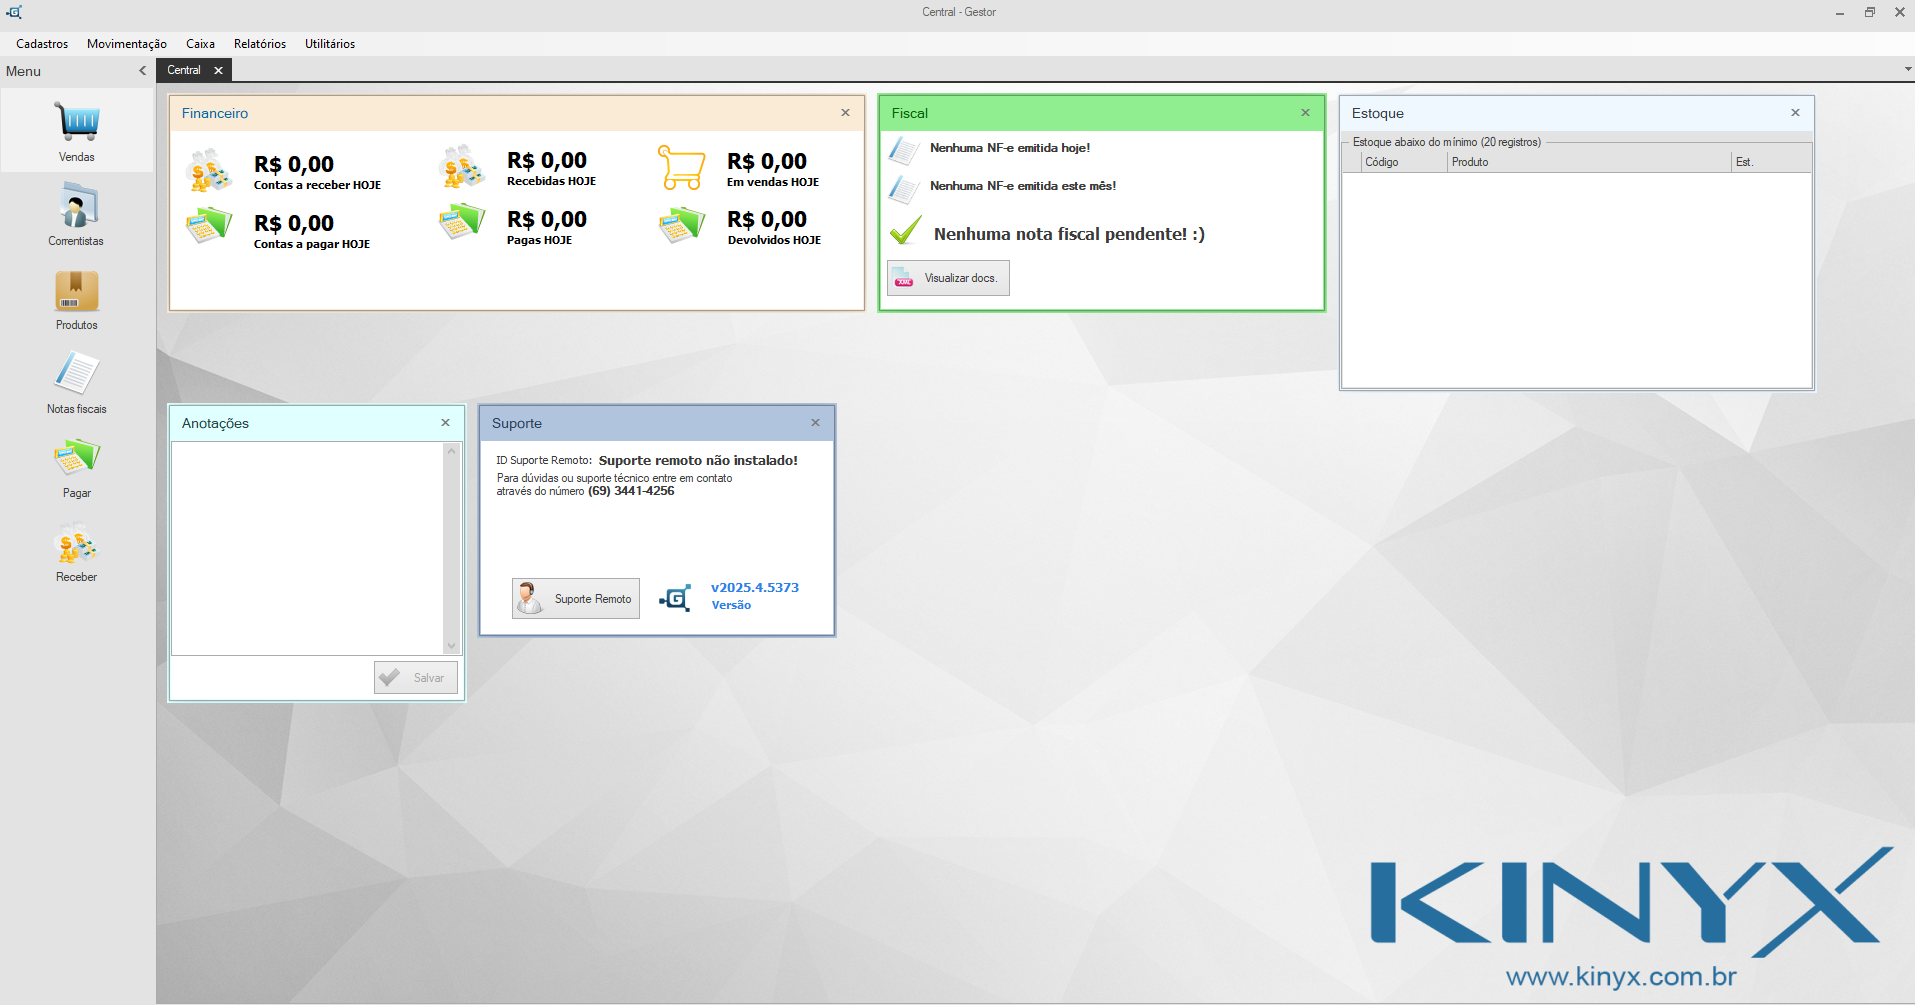The height and width of the screenshot is (1005, 1915).
Task: Close the Estoque panel
Action: tap(1794, 113)
